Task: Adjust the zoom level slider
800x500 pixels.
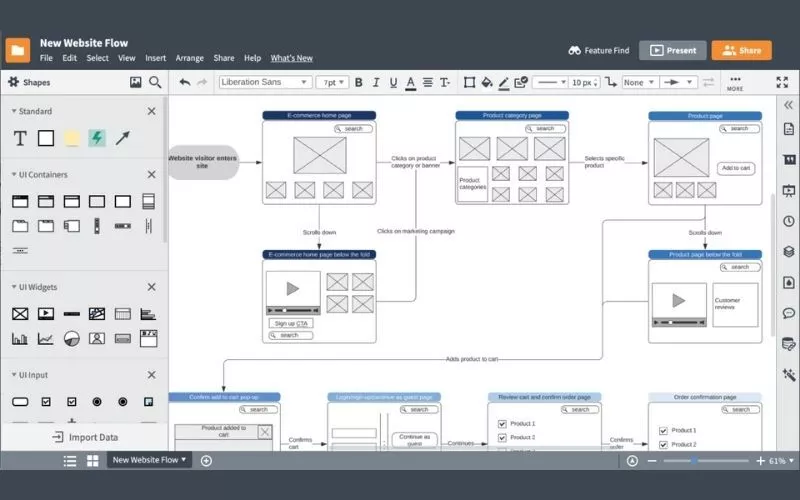Action: pyautogui.click(x=696, y=461)
